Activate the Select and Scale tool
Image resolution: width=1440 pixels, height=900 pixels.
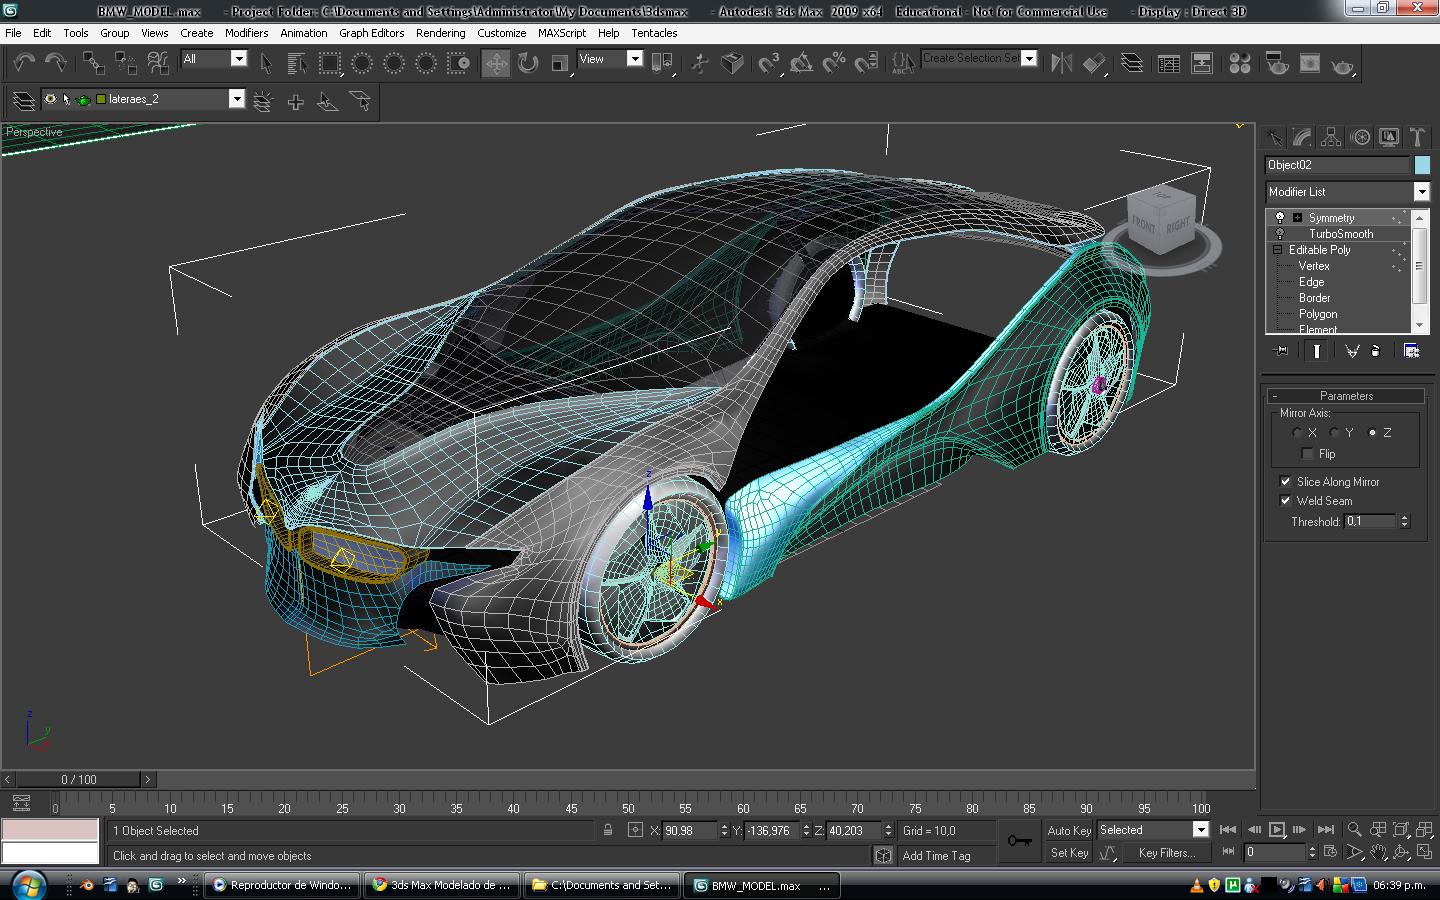(560, 63)
